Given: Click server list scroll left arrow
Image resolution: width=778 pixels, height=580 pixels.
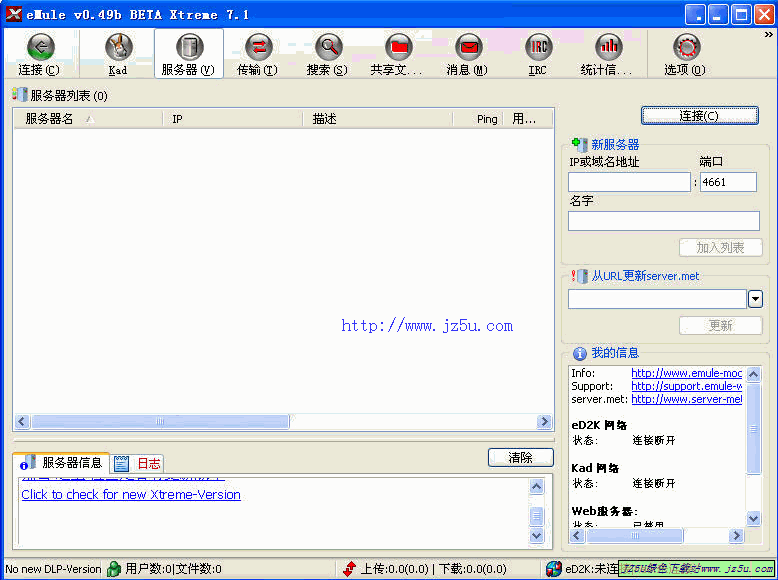Looking at the screenshot, I should pos(22,422).
